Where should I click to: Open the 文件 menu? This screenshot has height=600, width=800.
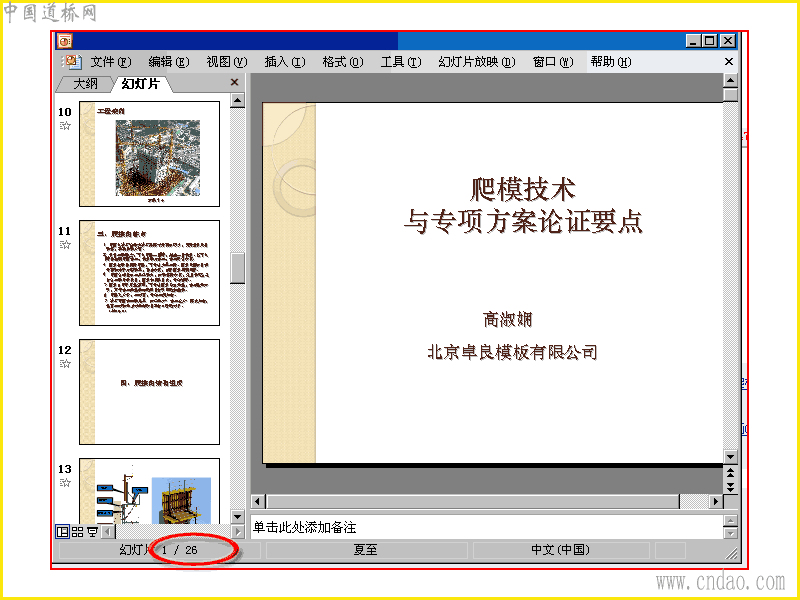point(111,62)
